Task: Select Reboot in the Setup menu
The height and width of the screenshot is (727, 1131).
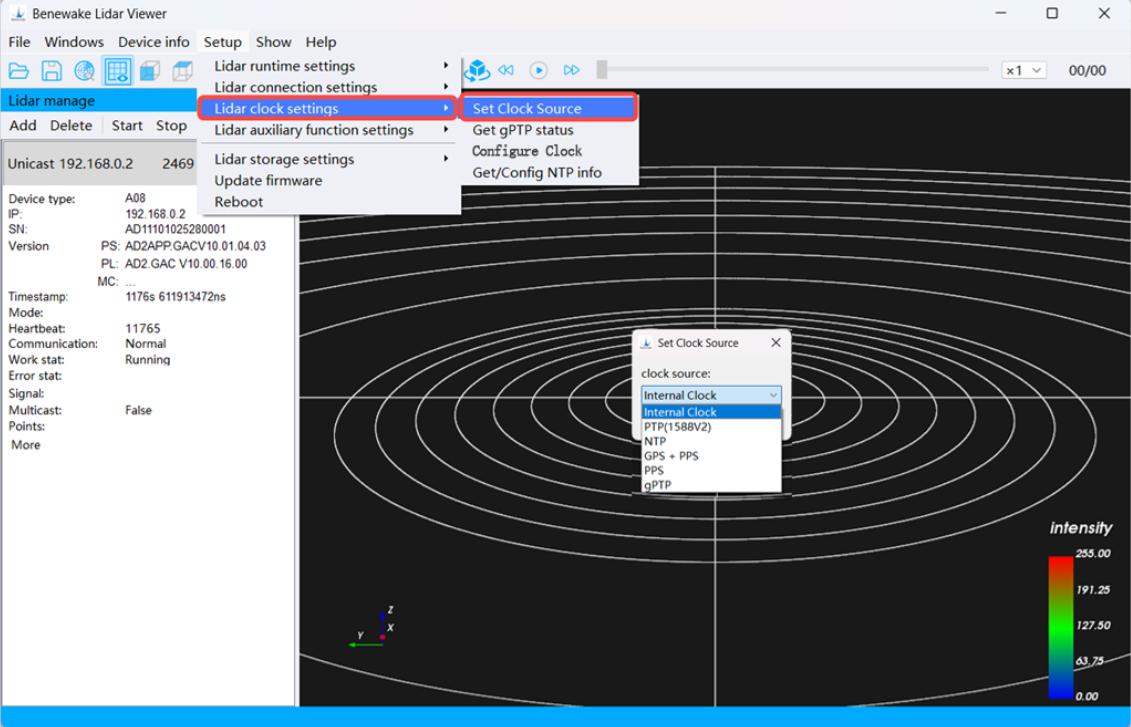Action: (x=329, y=202)
